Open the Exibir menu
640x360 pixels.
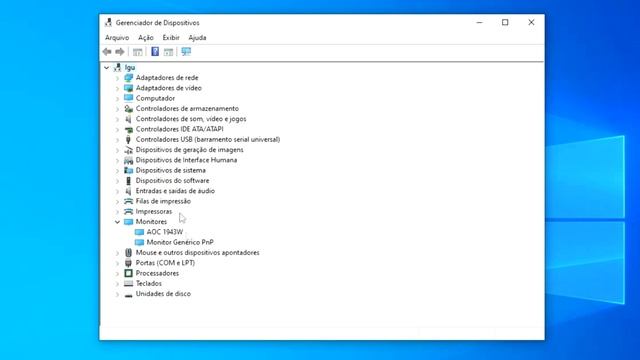(171, 38)
